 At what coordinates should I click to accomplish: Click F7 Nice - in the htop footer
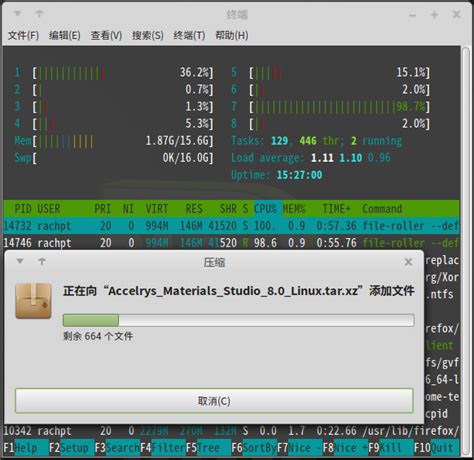300,448
